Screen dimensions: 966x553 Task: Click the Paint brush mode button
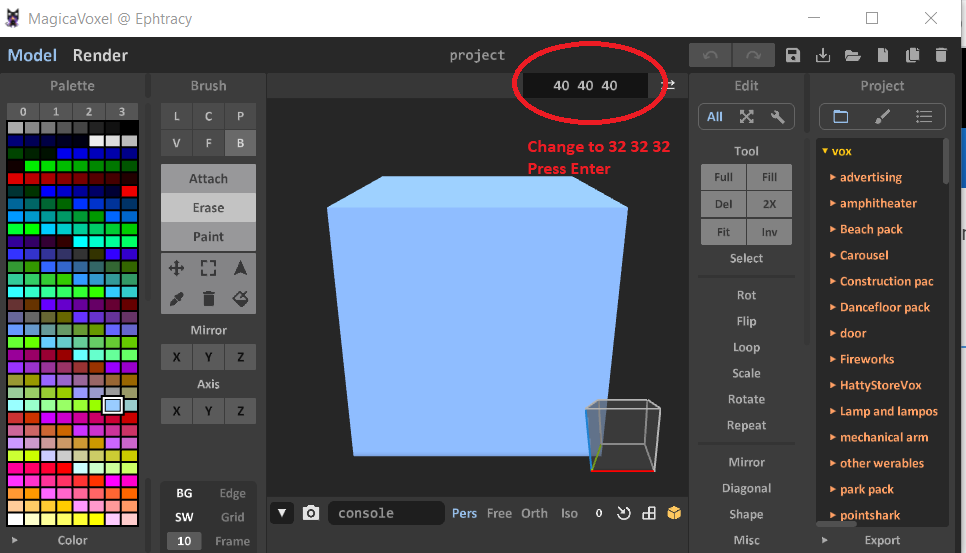[208, 237]
